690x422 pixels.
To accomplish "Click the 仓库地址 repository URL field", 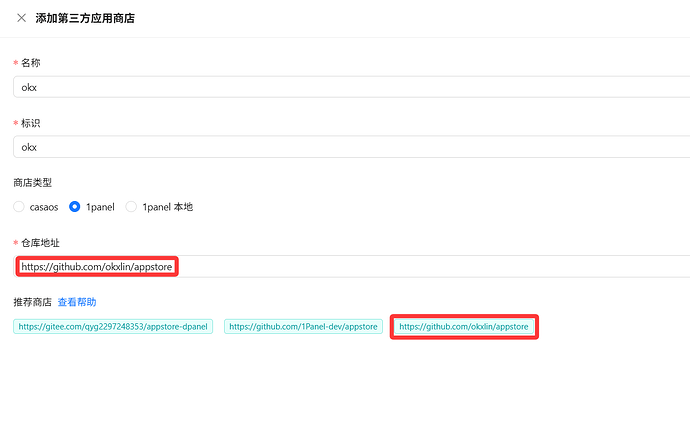I will click(x=352, y=266).
